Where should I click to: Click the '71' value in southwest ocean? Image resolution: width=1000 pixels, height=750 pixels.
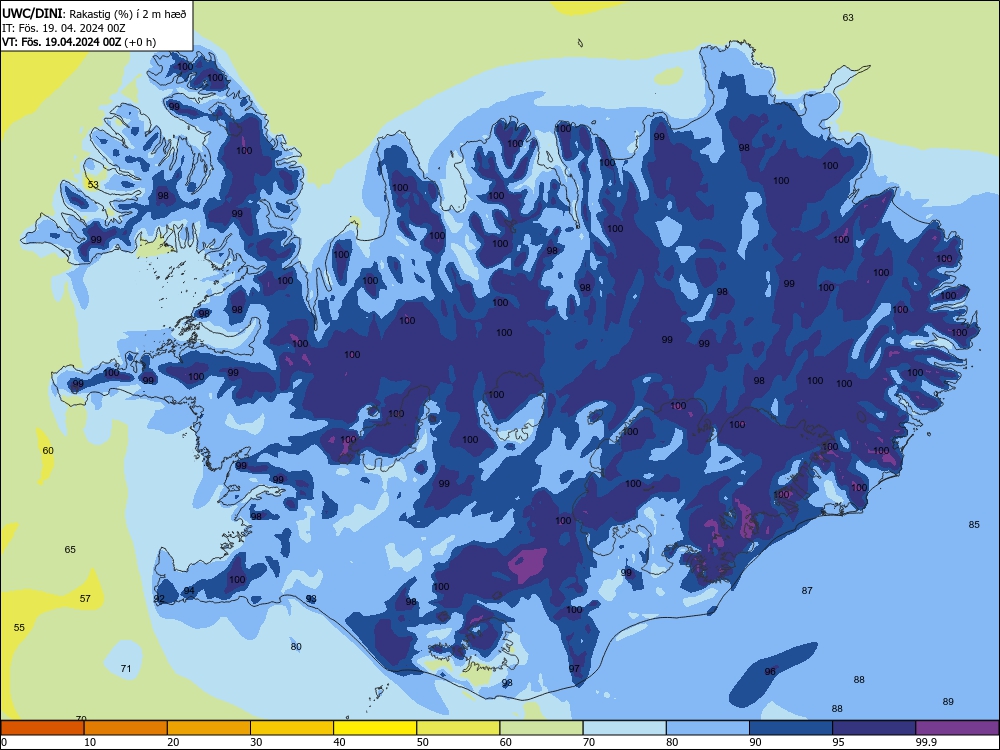126,668
